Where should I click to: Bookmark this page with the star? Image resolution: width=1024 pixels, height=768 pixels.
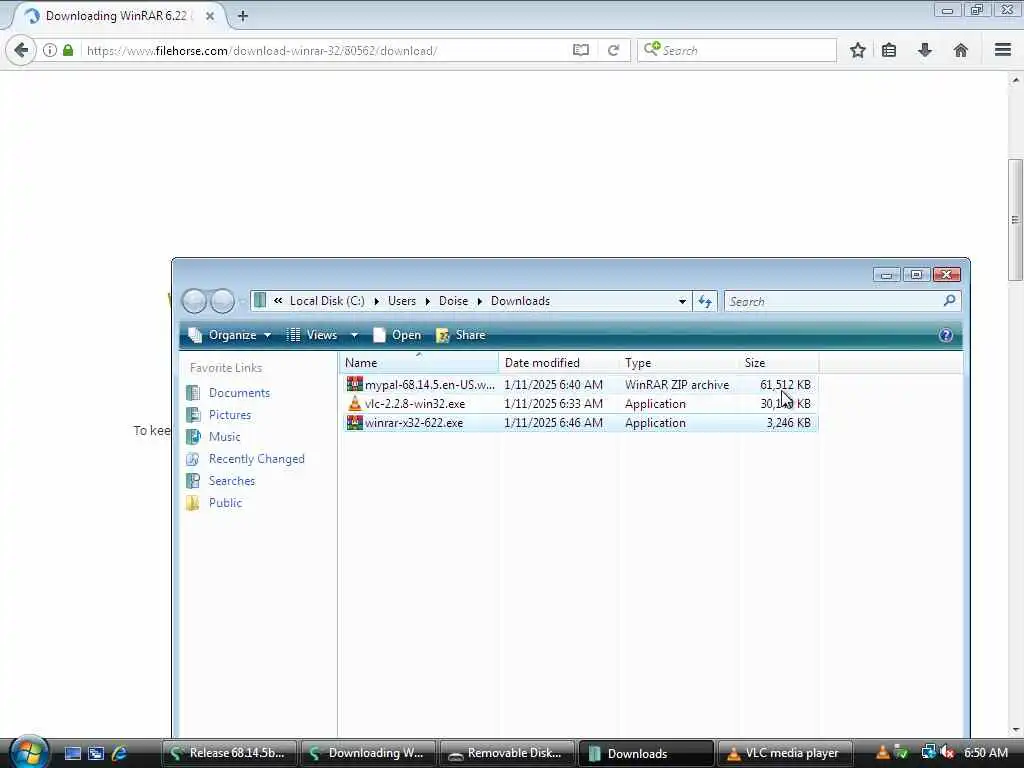857,50
